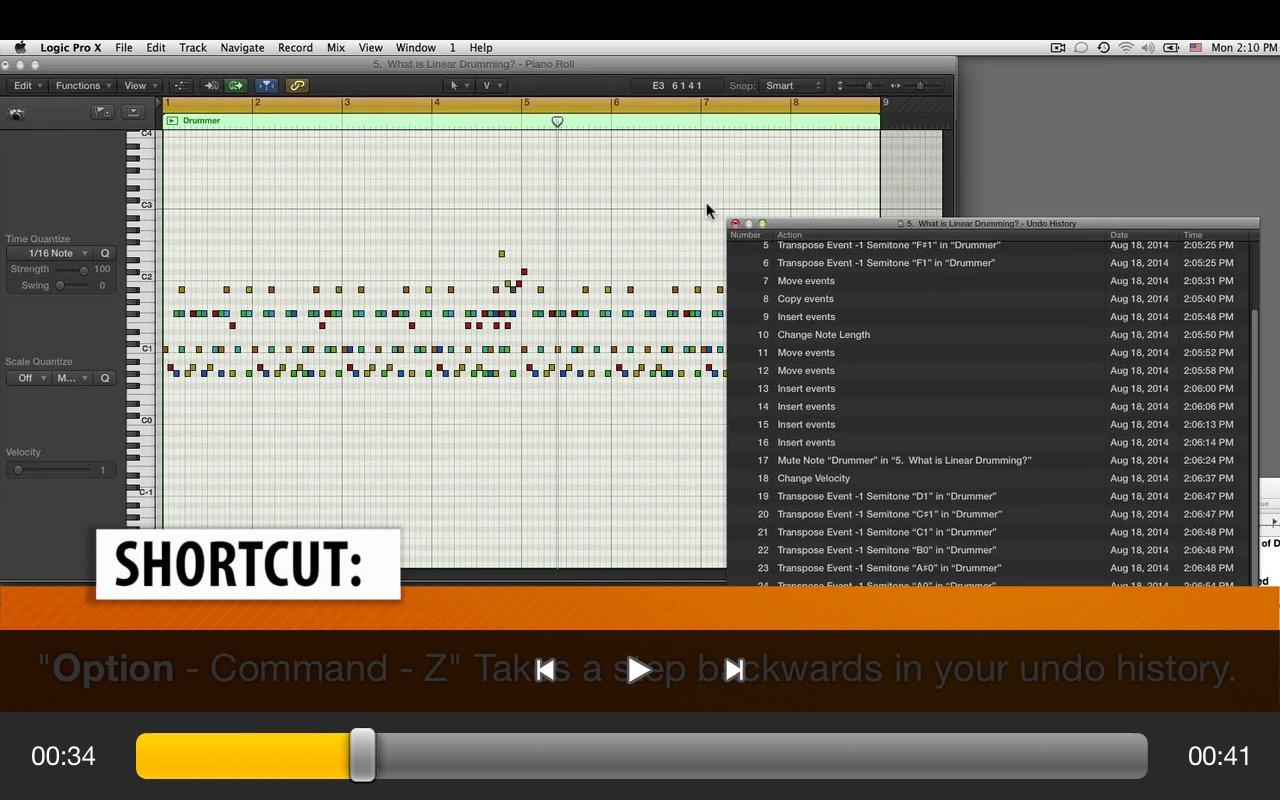Open the Snap Smart dropdown
Viewport: 1280px width, 800px height.
point(792,86)
